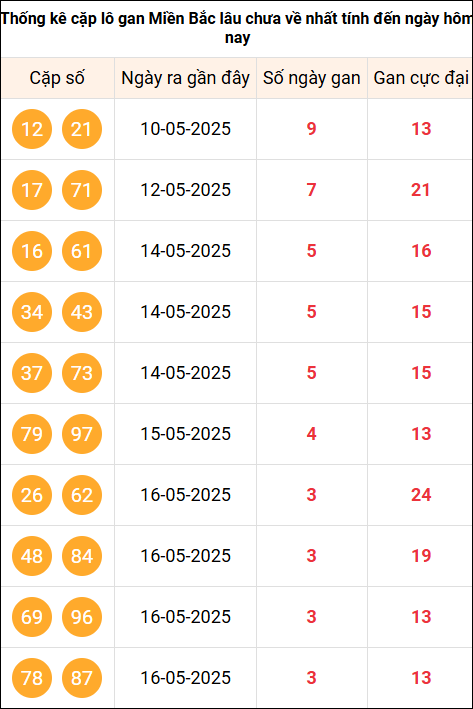Click the 15-05-2025 date cell
Image resolution: width=473 pixels, height=709 pixels.
point(185,434)
